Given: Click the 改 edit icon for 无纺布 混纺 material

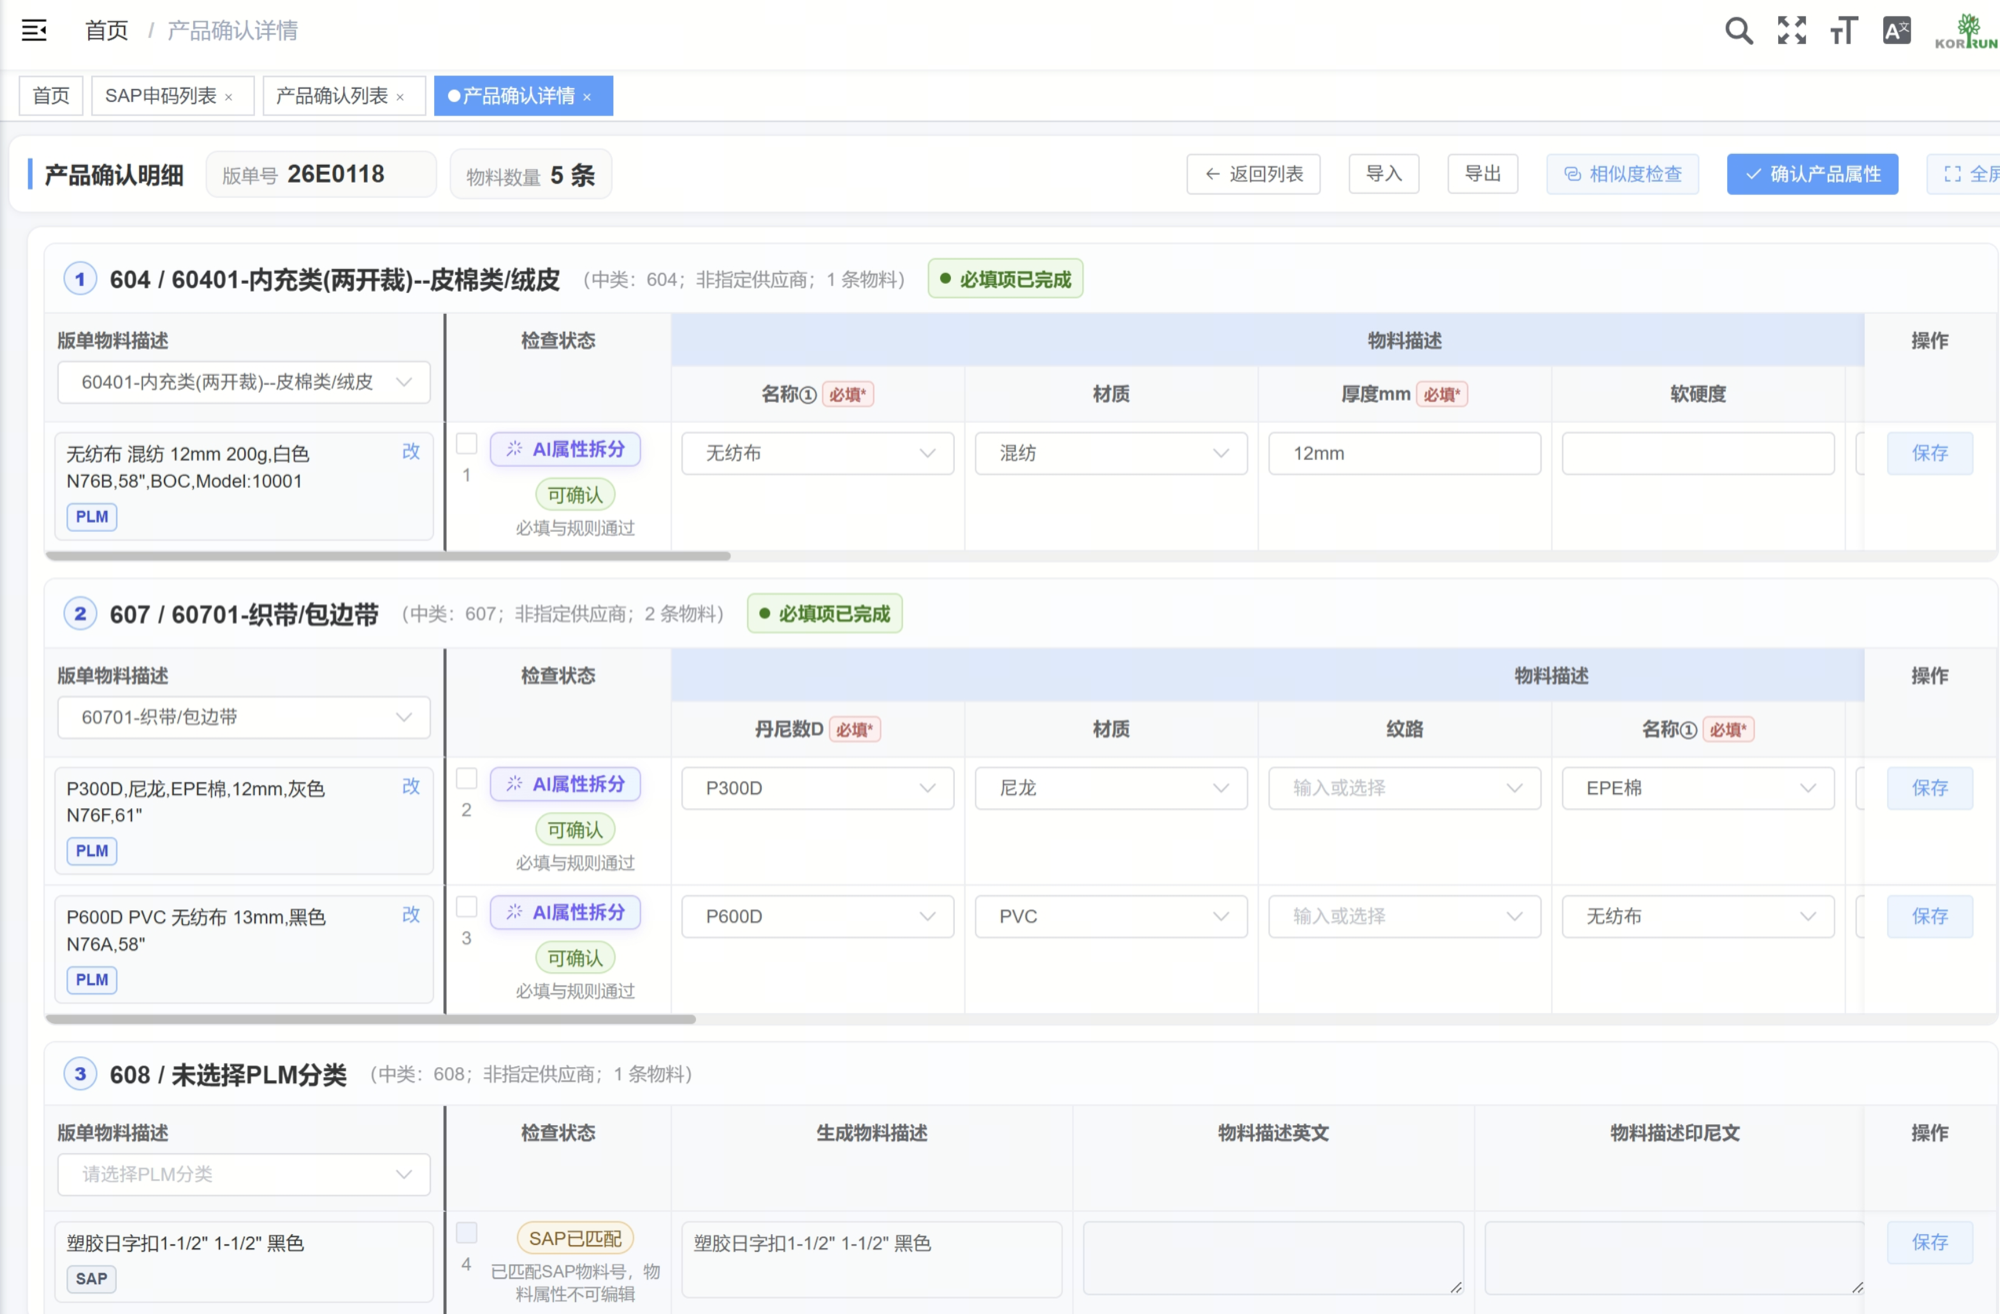Looking at the screenshot, I should [411, 452].
